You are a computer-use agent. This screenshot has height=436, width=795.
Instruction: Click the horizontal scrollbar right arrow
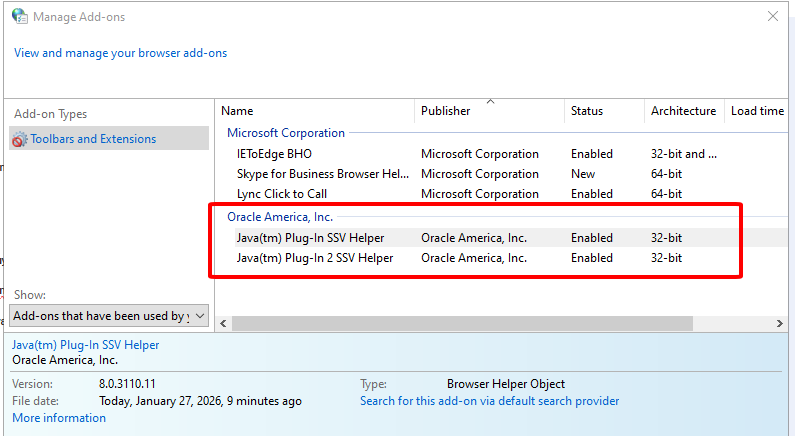point(780,324)
